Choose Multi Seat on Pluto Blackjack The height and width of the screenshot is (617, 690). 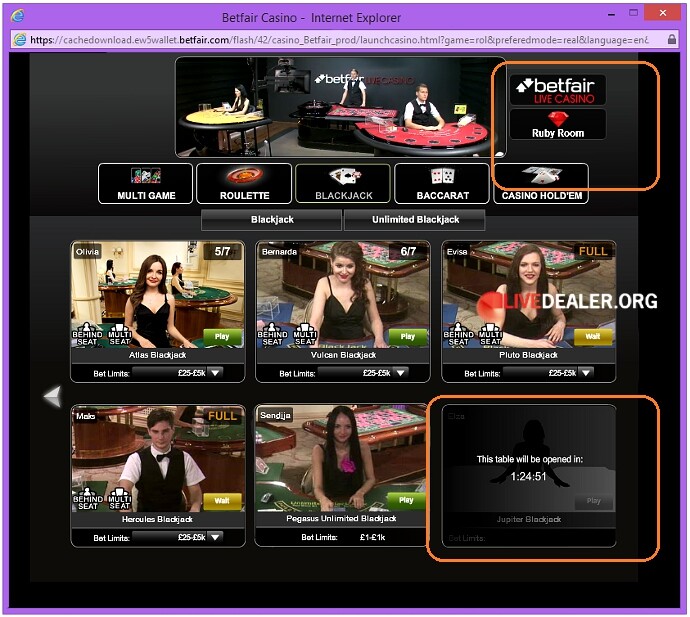(491, 334)
